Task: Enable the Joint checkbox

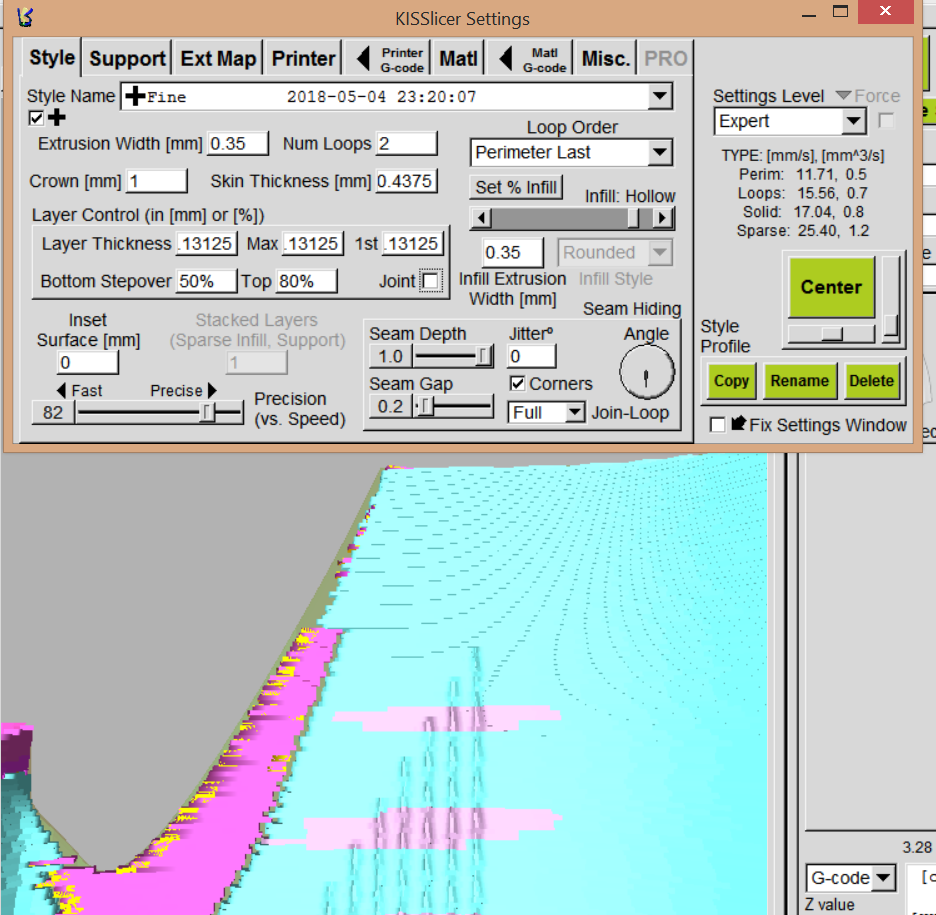Action: pyautogui.click(x=430, y=281)
